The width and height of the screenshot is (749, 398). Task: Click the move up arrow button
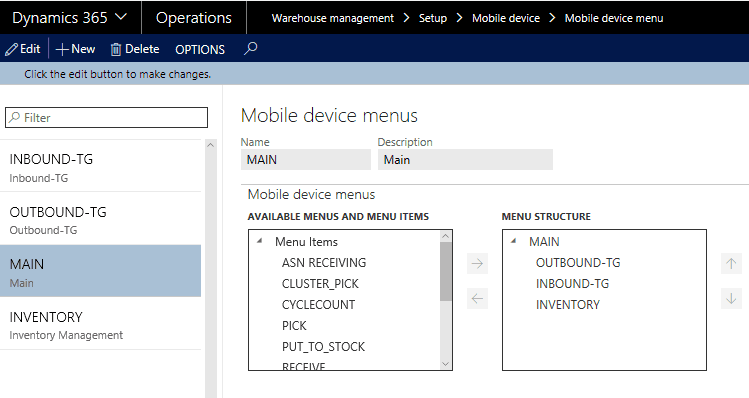[731, 263]
